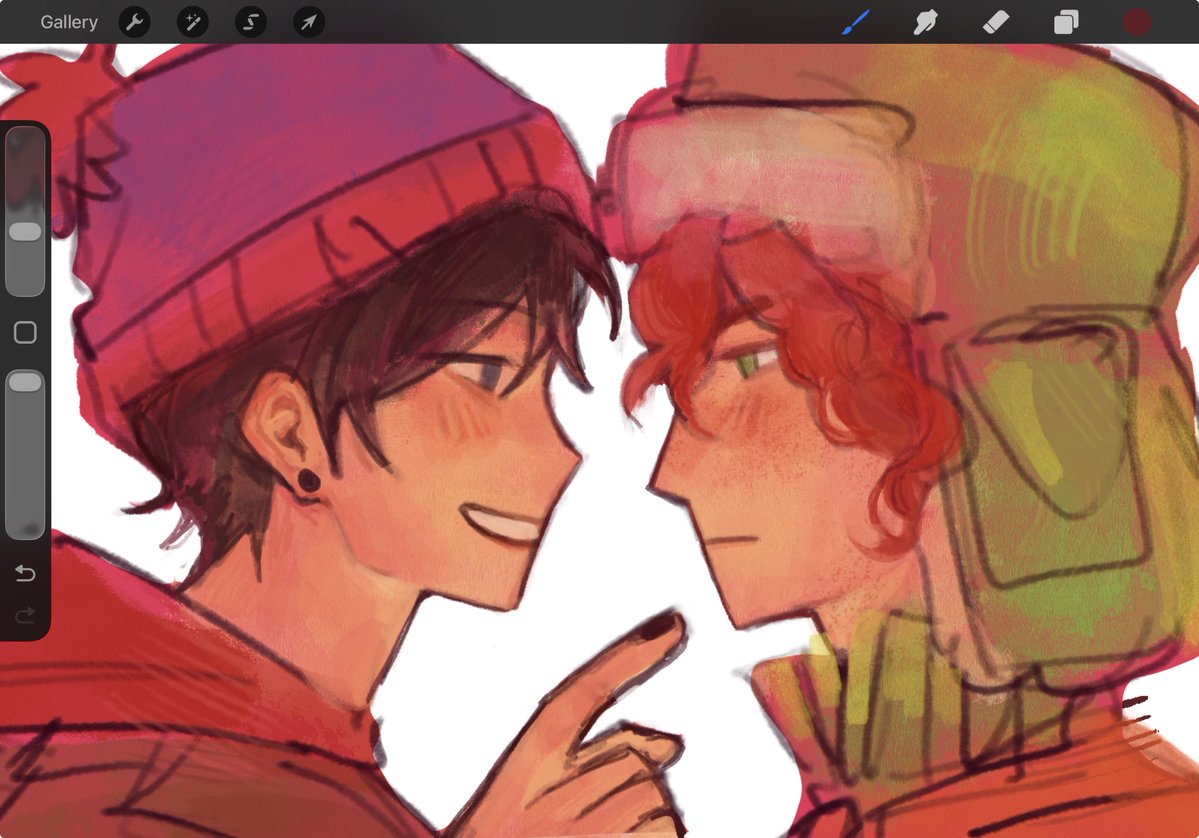Activate the Transform arrow tool

click(309, 22)
